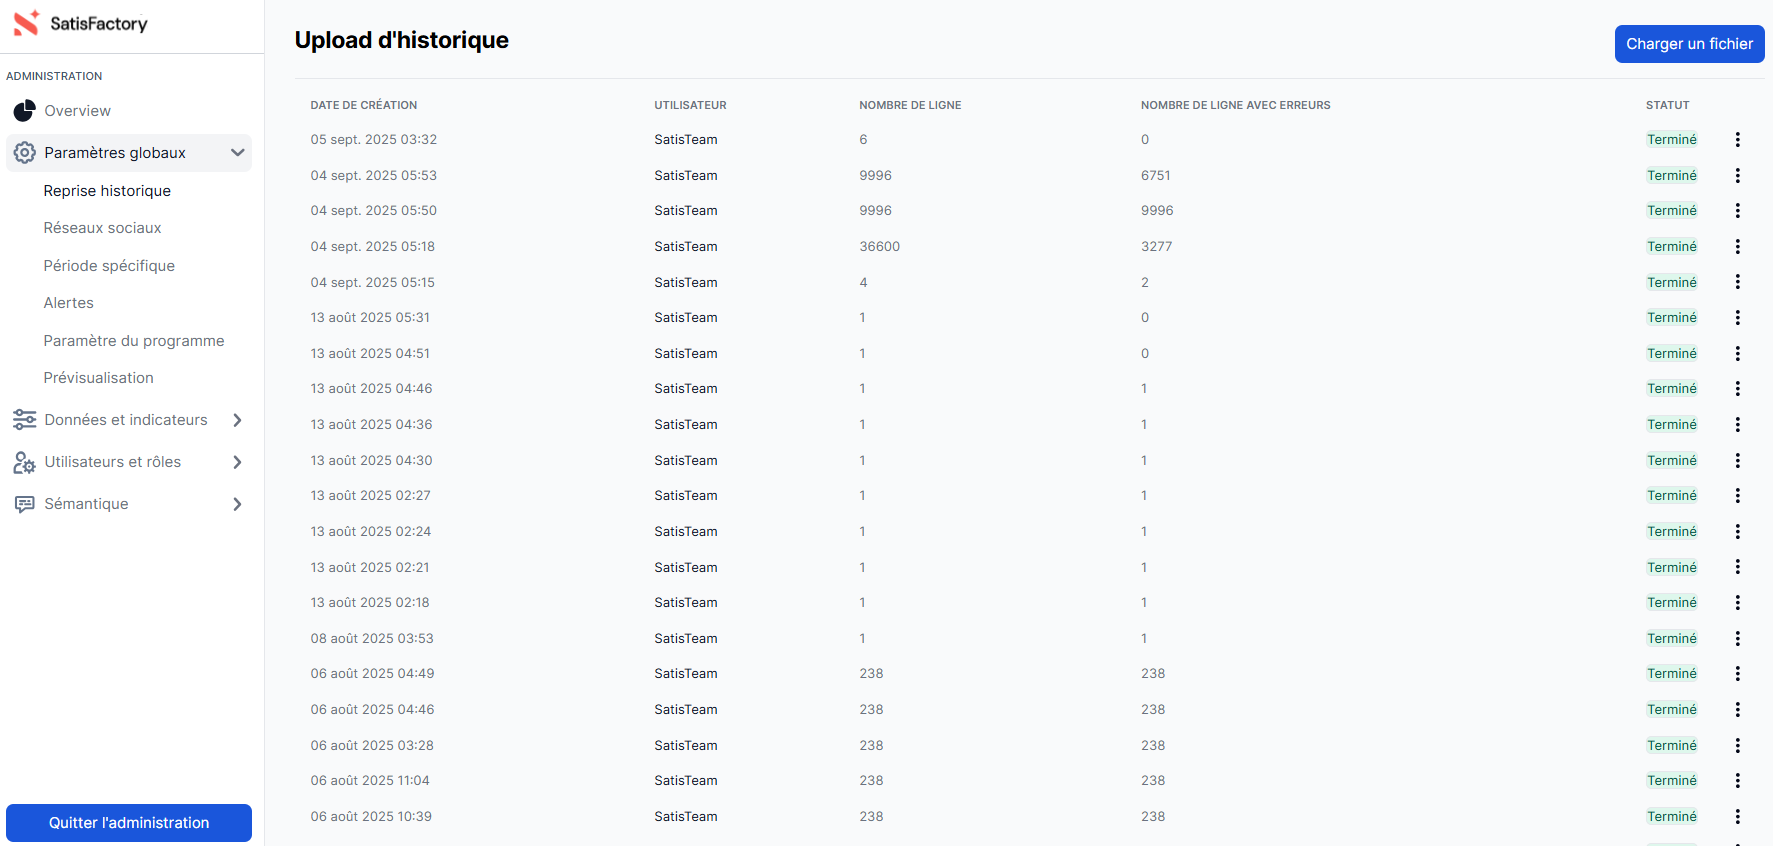Open the Réseaux sociaux menu item

pos(102,228)
